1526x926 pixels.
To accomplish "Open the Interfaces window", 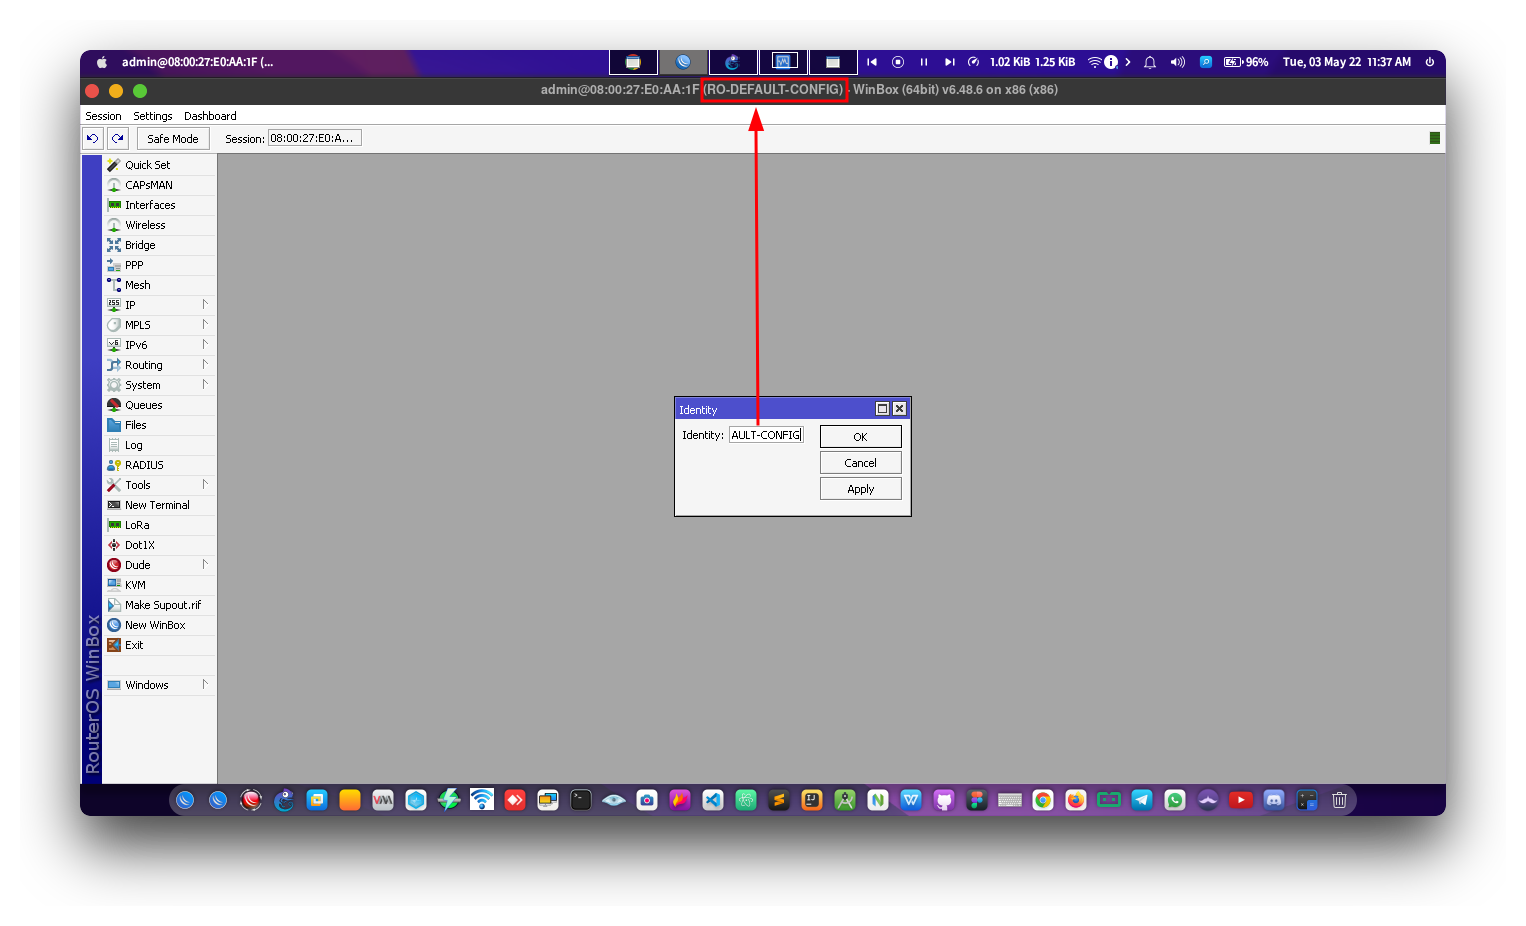I will (150, 204).
